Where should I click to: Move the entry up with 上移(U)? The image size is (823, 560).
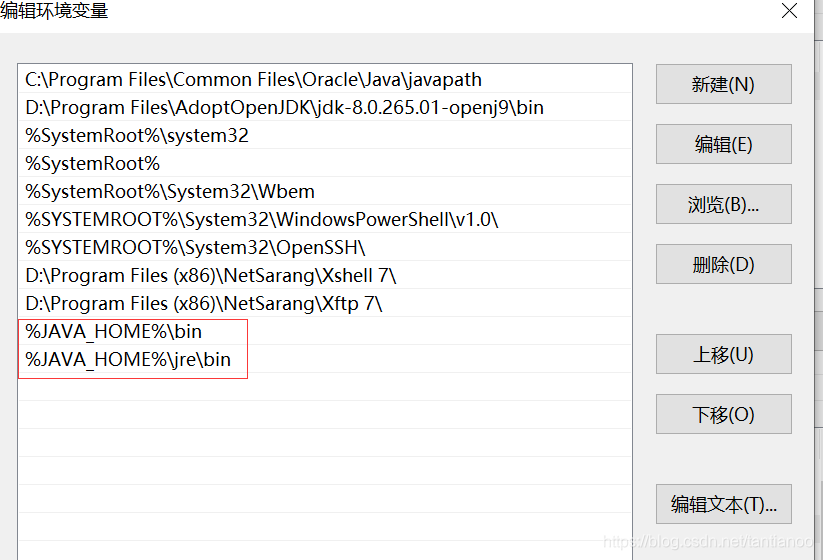pos(723,354)
